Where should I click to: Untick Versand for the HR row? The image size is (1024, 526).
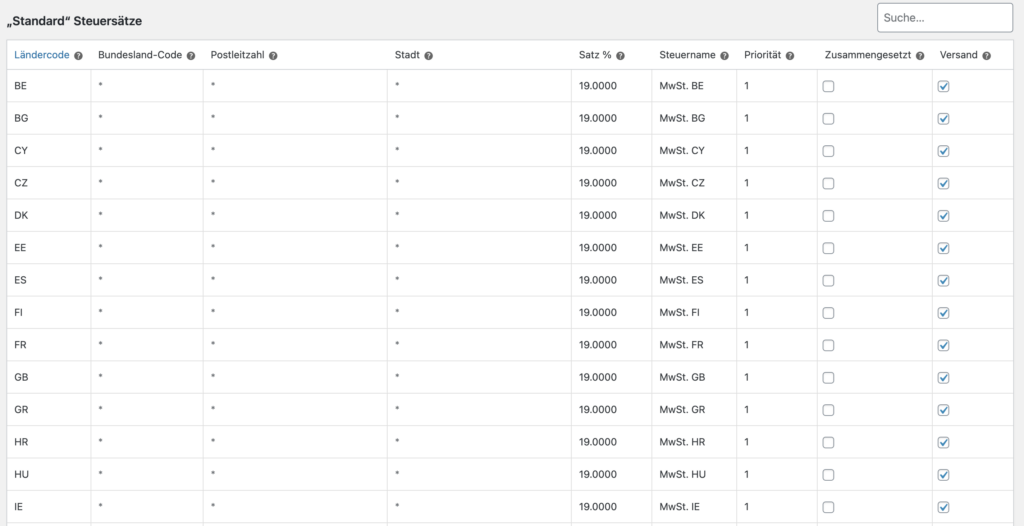(943, 442)
